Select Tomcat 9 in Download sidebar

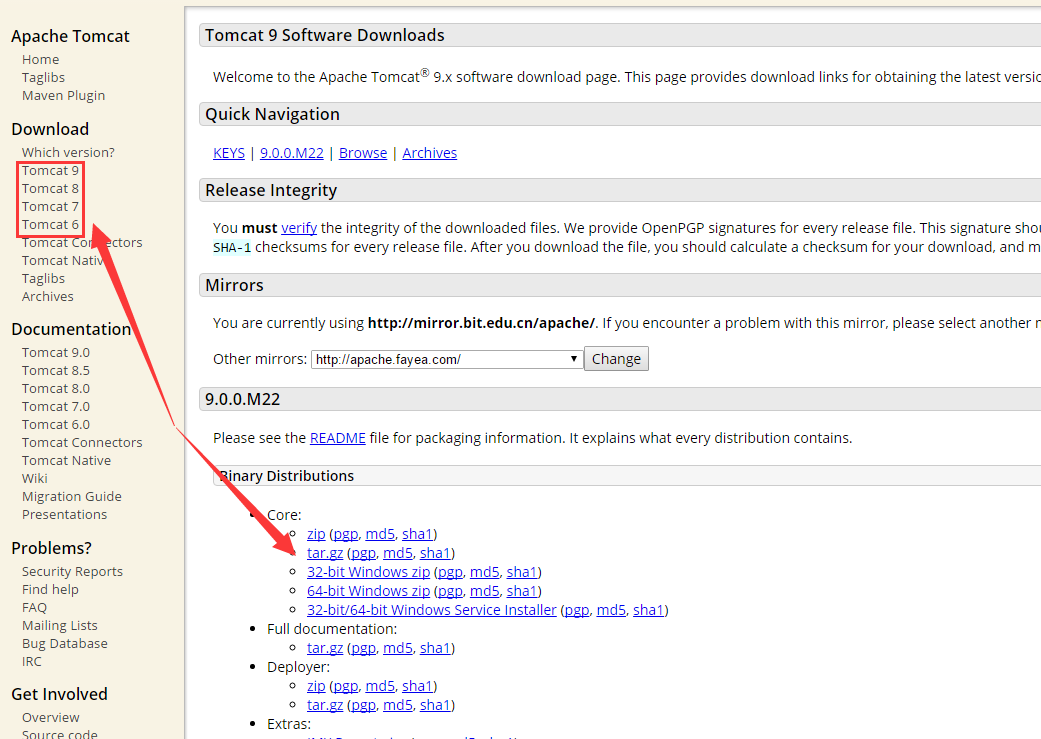click(x=50, y=171)
